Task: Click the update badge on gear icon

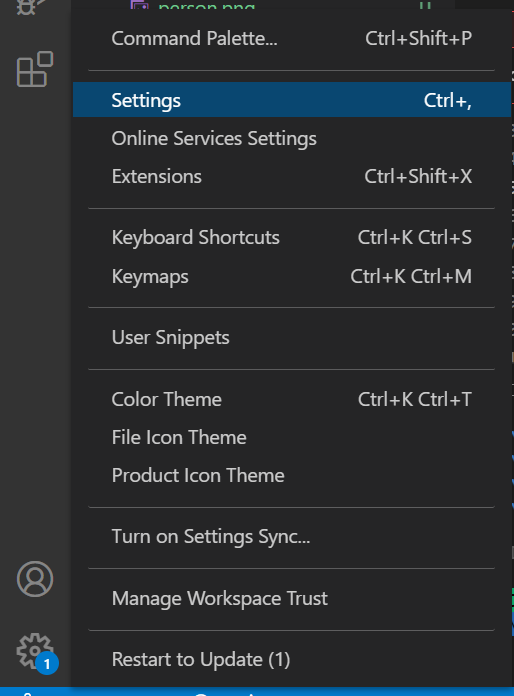Action: pyautogui.click(x=47, y=664)
